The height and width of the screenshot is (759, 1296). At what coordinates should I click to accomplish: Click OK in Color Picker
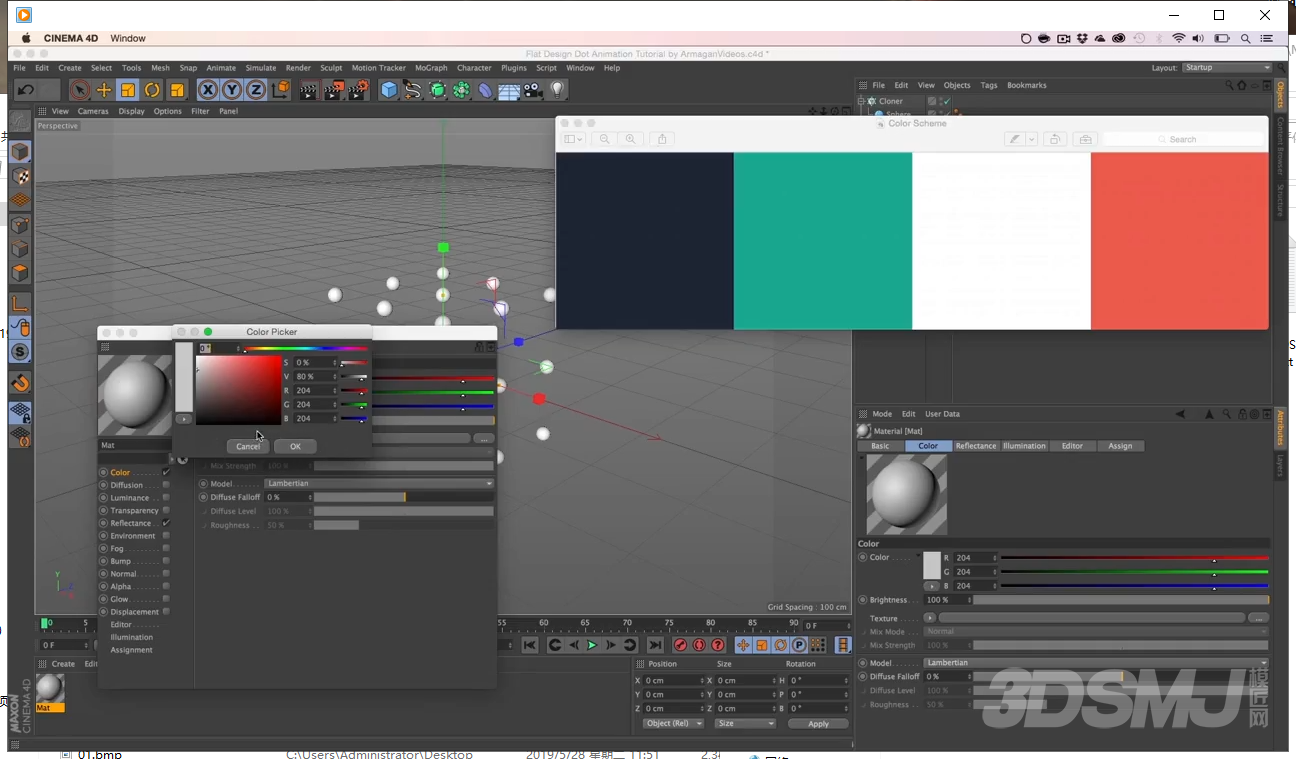[x=295, y=446]
